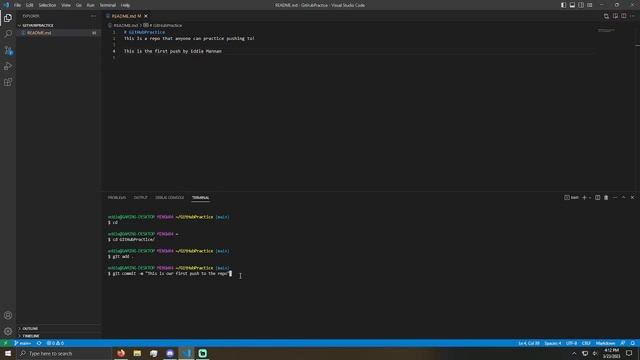The image size is (640, 360).
Task: Create a new terminal with plus icon
Action: tap(584, 198)
